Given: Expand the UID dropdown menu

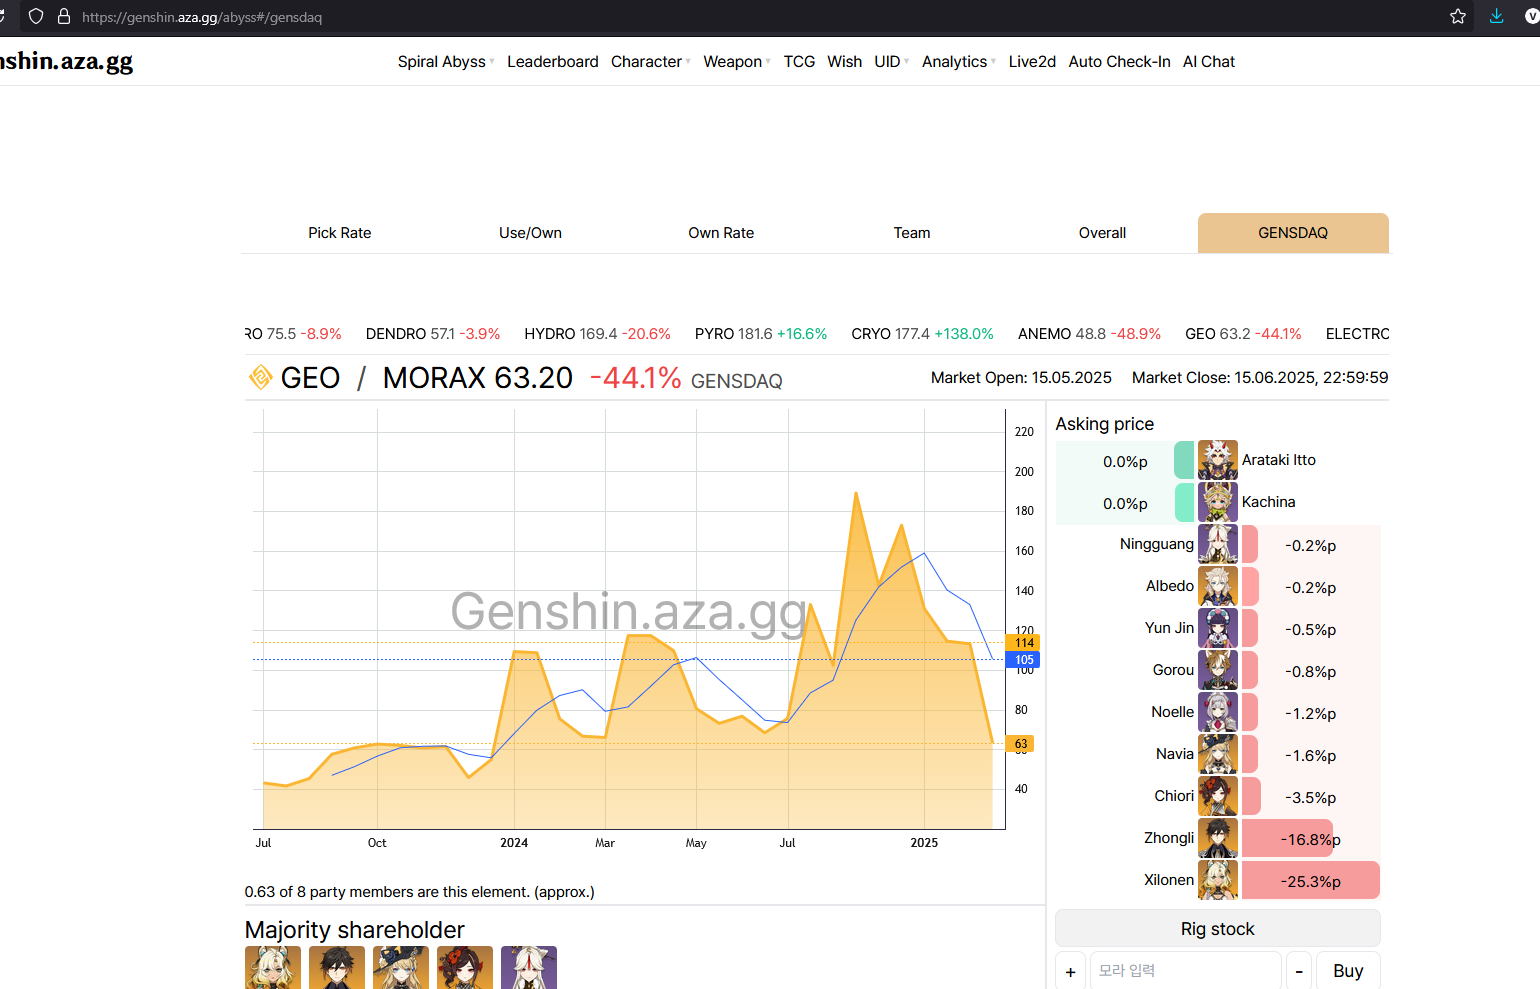Looking at the screenshot, I should (x=892, y=61).
